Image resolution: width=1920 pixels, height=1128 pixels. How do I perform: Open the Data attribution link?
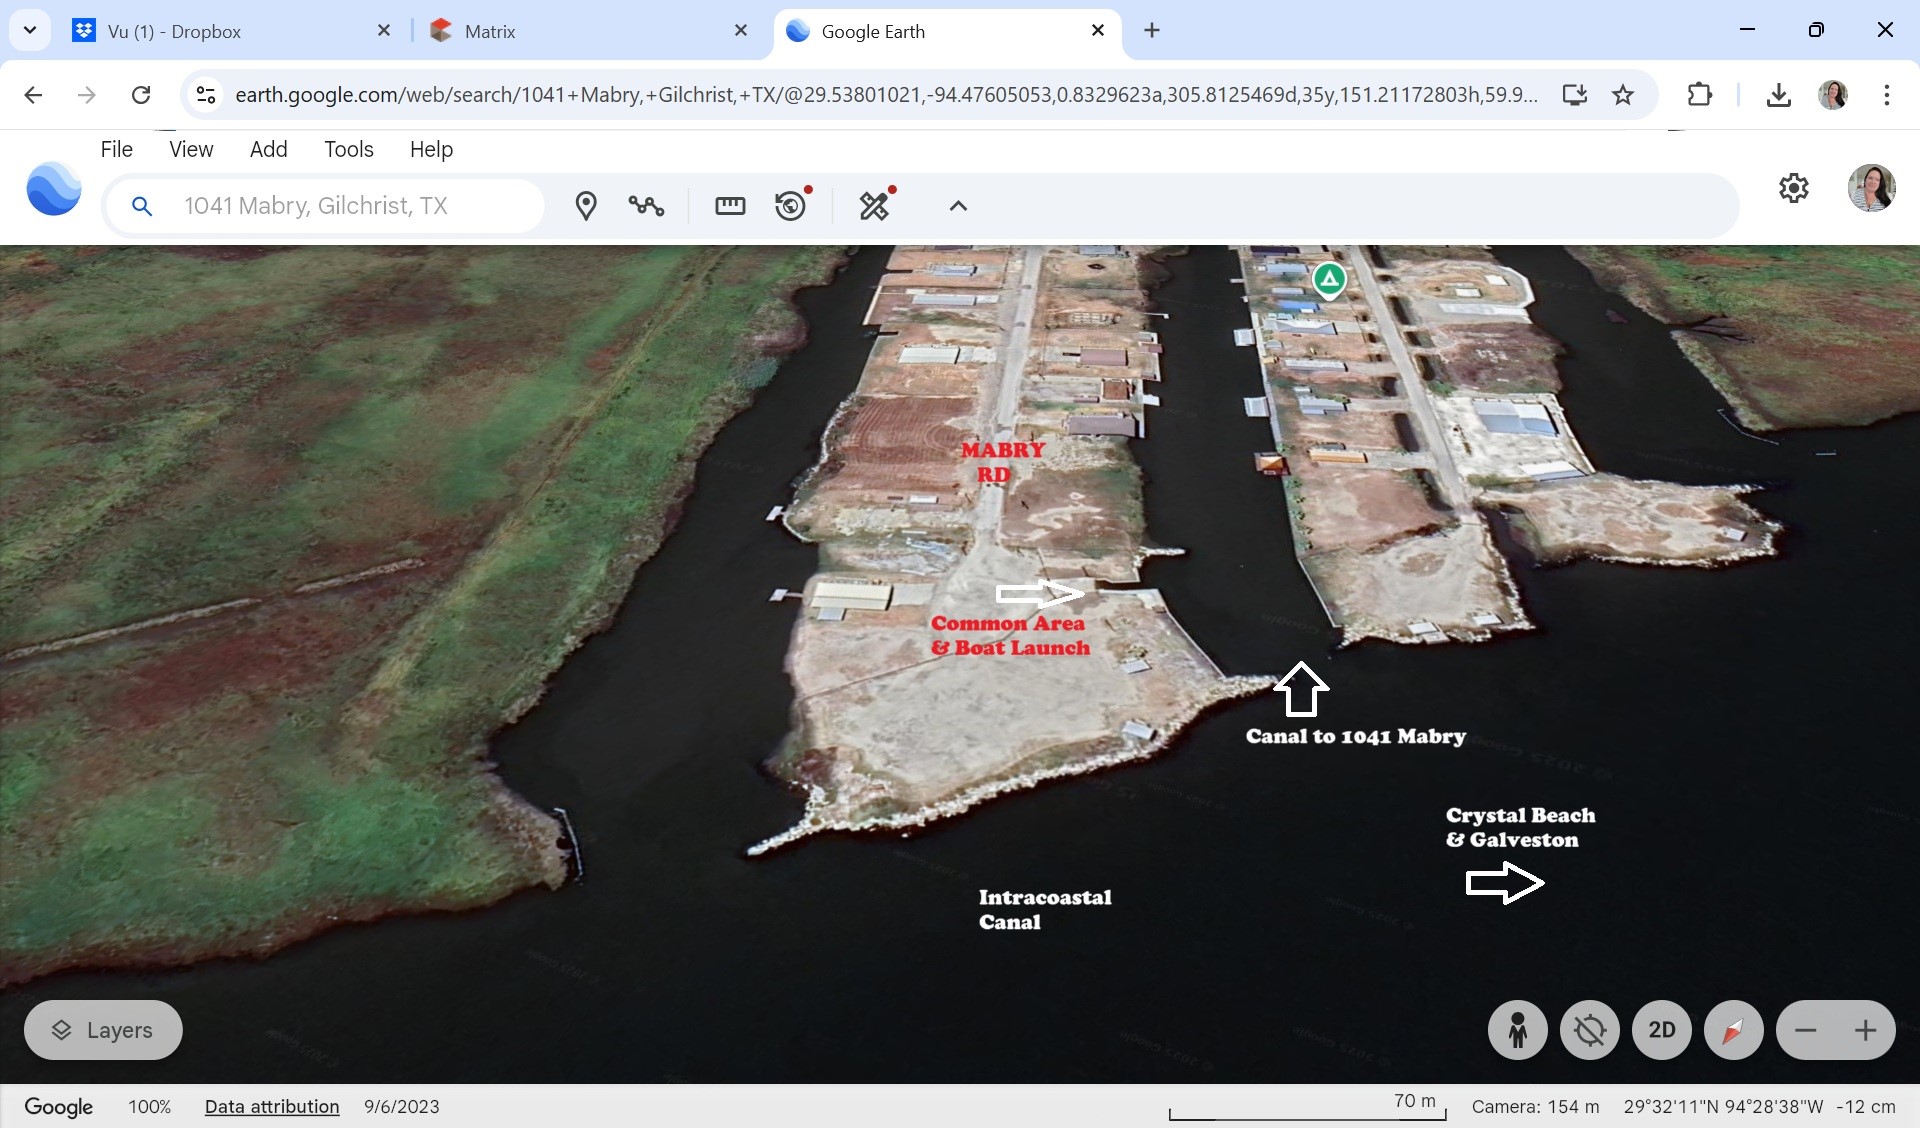tap(272, 1106)
